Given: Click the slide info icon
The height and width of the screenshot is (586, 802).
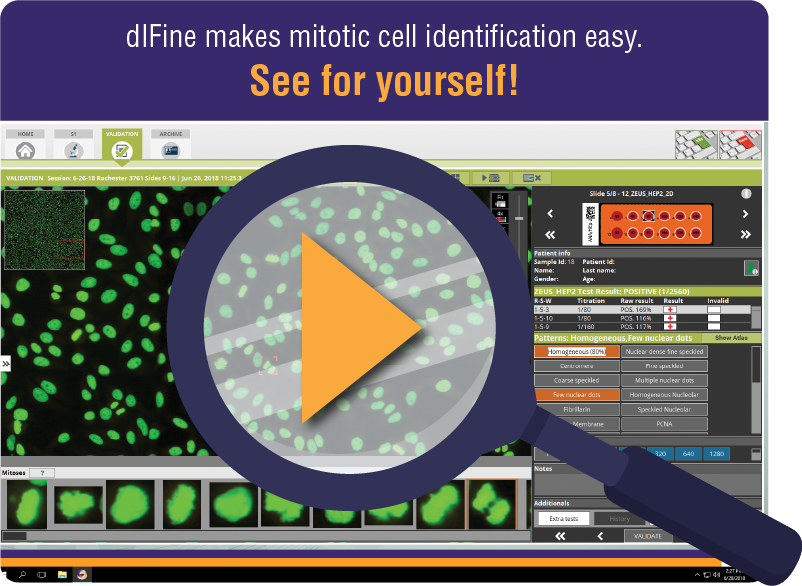Looking at the screenshot, I should tap(746, 194).
